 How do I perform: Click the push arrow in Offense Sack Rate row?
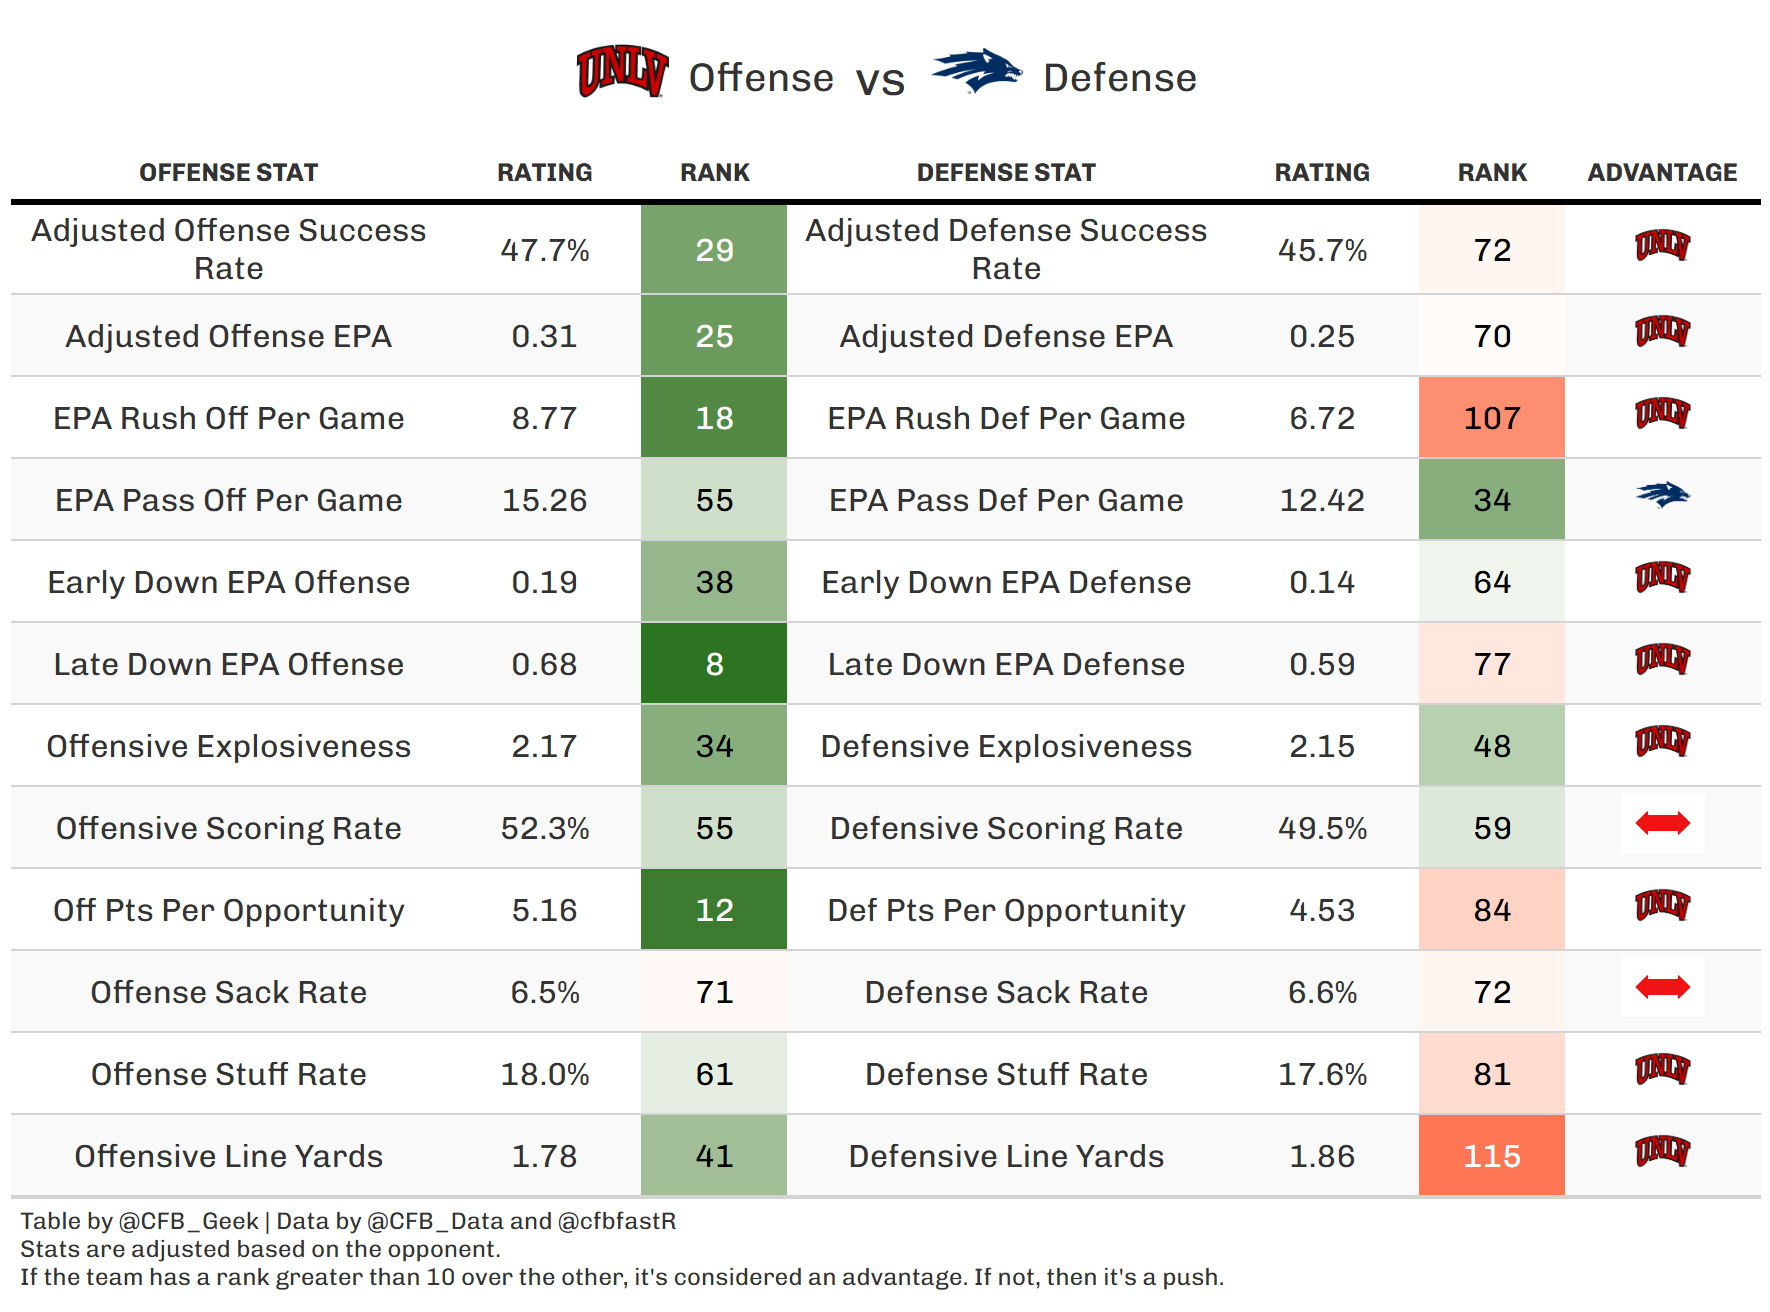pos(1662,987)
